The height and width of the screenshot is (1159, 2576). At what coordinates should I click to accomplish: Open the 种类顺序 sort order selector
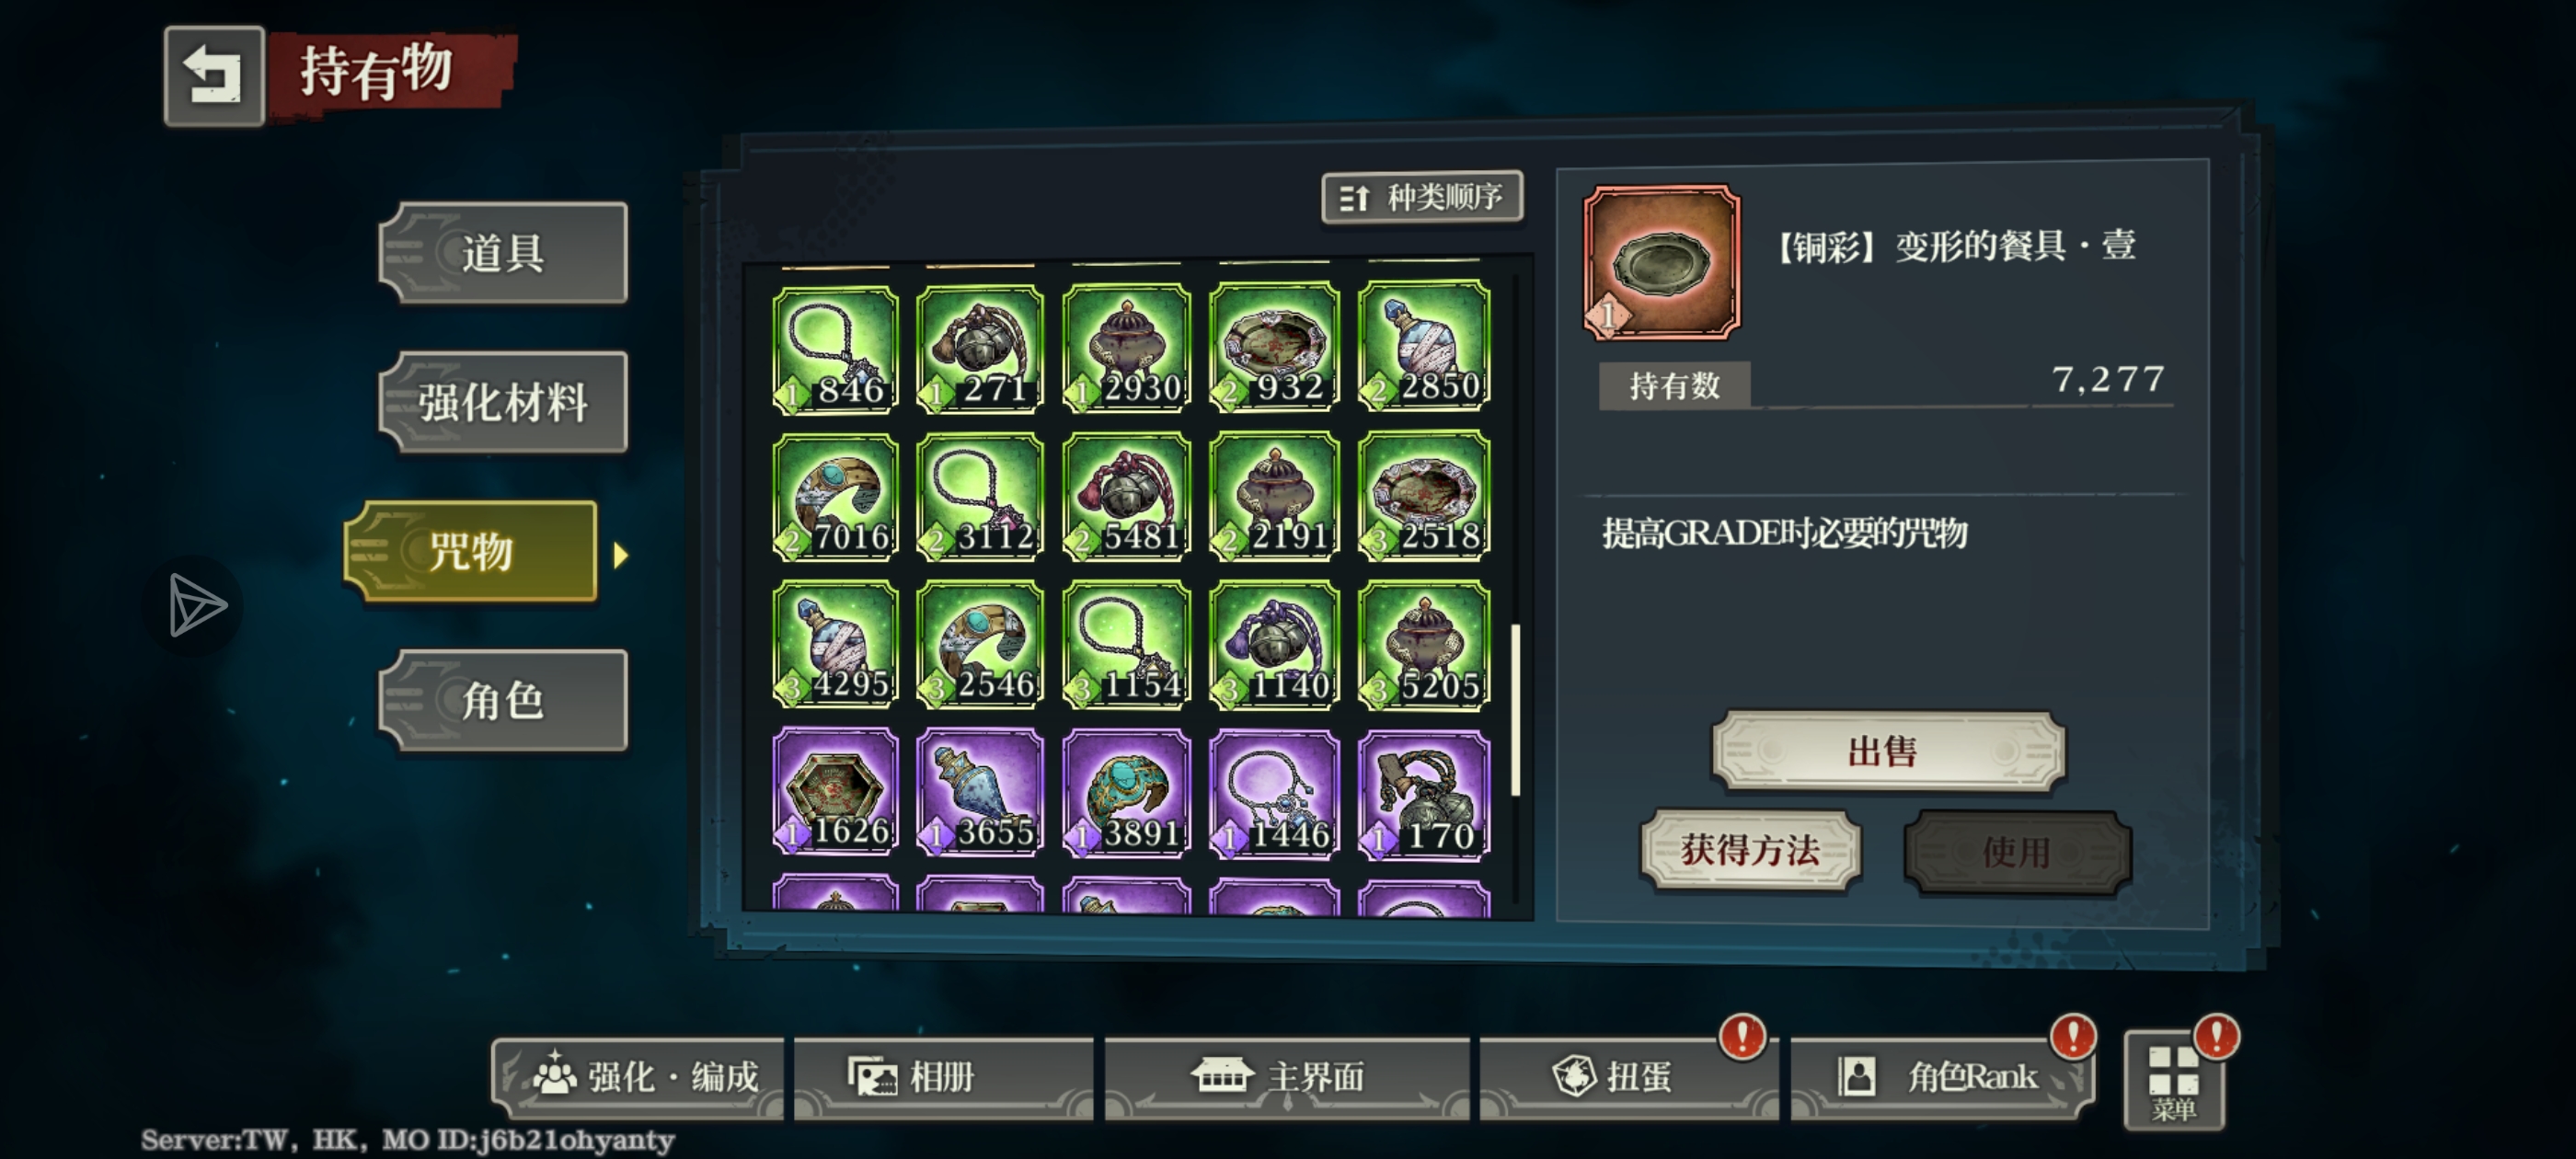click(1422, 197)
